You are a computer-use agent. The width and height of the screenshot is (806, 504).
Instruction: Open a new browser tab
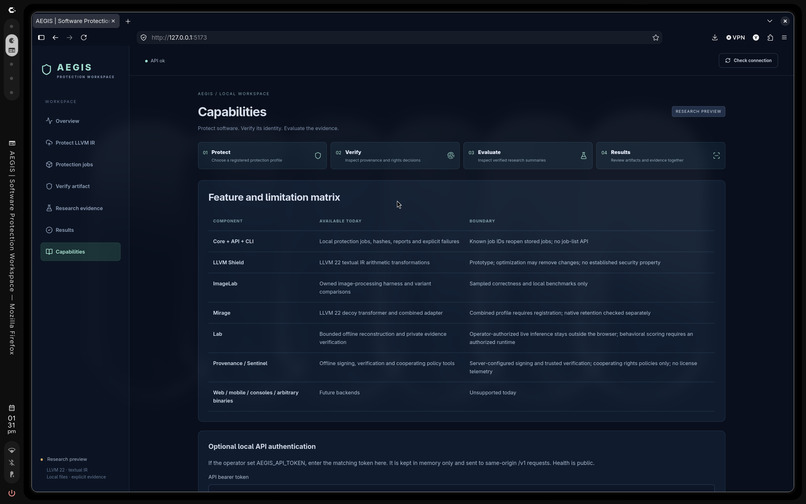click(x=128, y=21)
